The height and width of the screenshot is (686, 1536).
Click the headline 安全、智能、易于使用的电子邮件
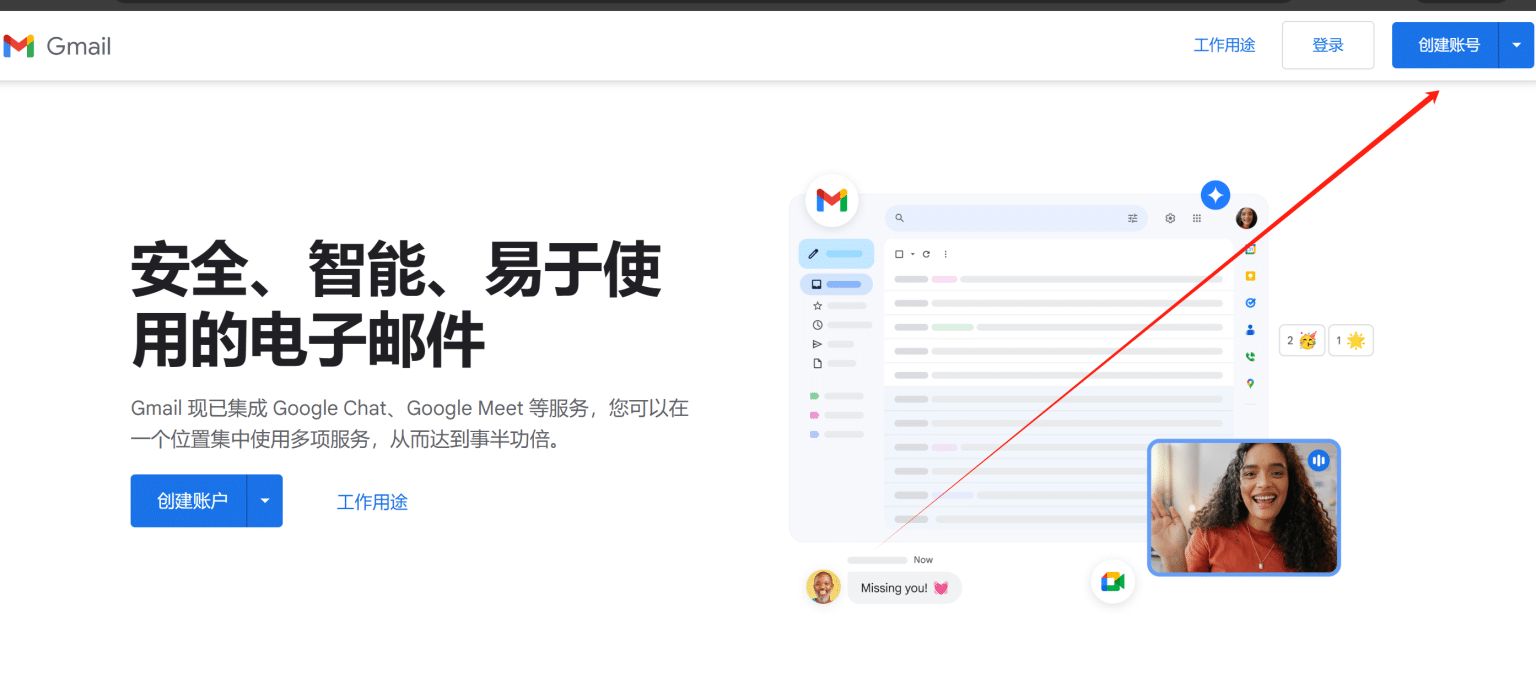pyautogui.click(x=396, y=304)
